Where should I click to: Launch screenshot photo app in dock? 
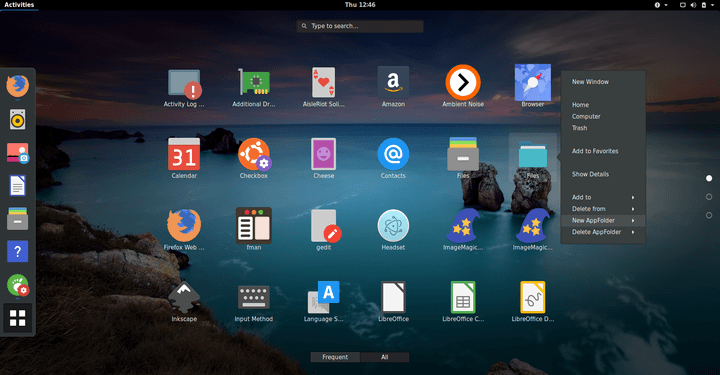17,153
